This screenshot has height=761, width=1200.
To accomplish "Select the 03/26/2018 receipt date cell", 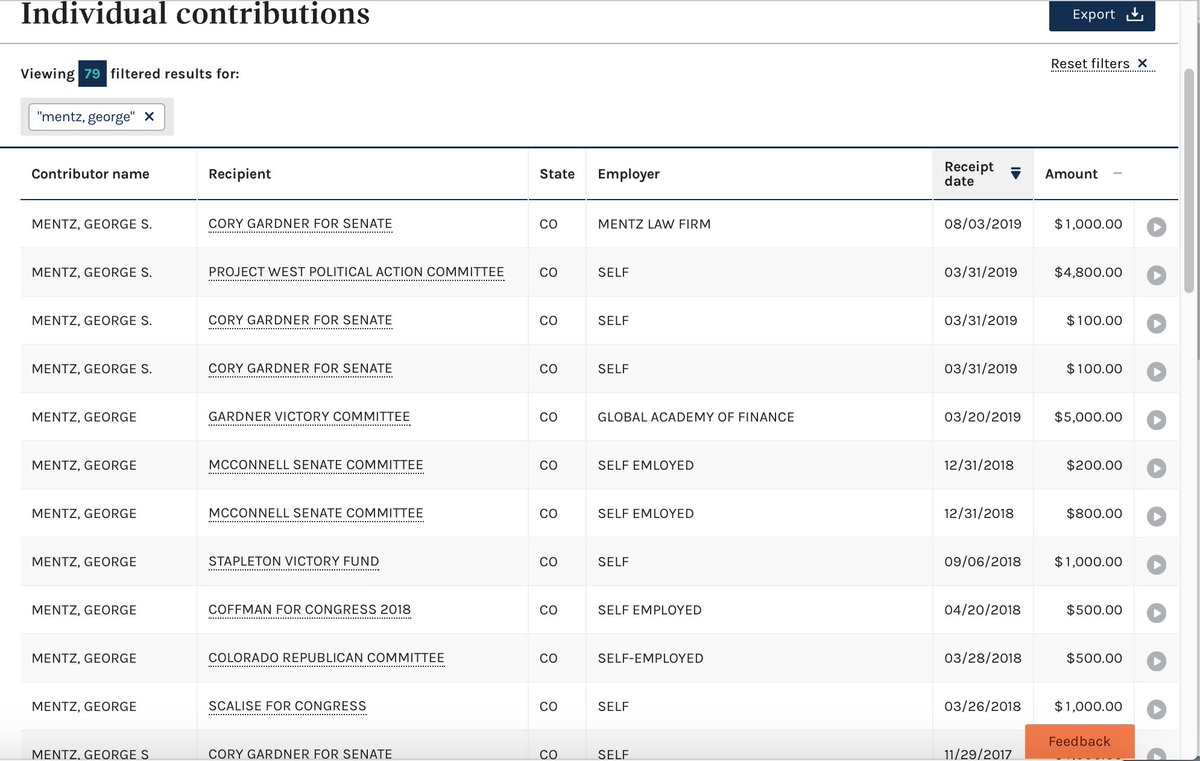I will click(982, 706).
